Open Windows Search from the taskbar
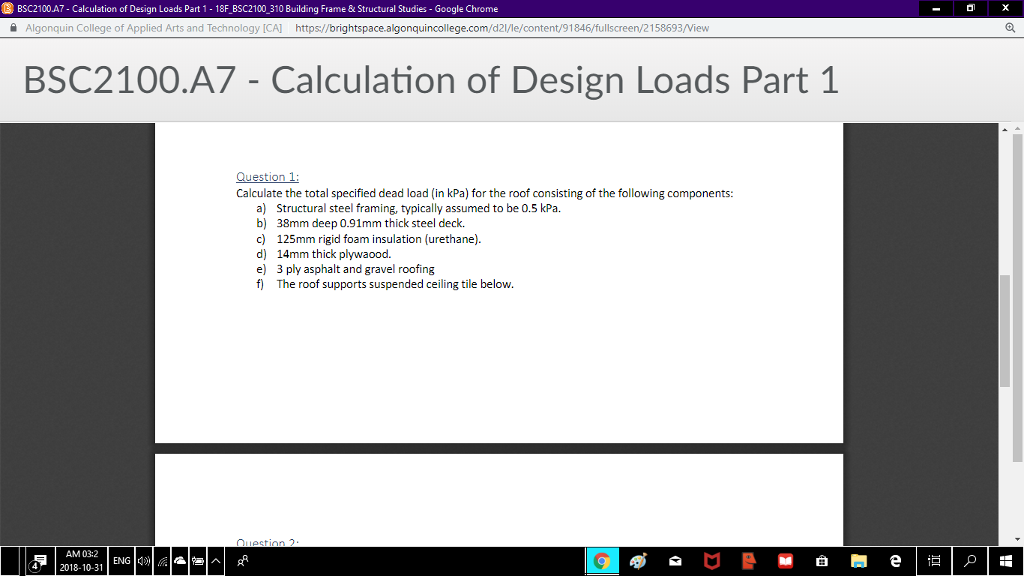This screenshot has height=576, width=1024. click(971, 561)
